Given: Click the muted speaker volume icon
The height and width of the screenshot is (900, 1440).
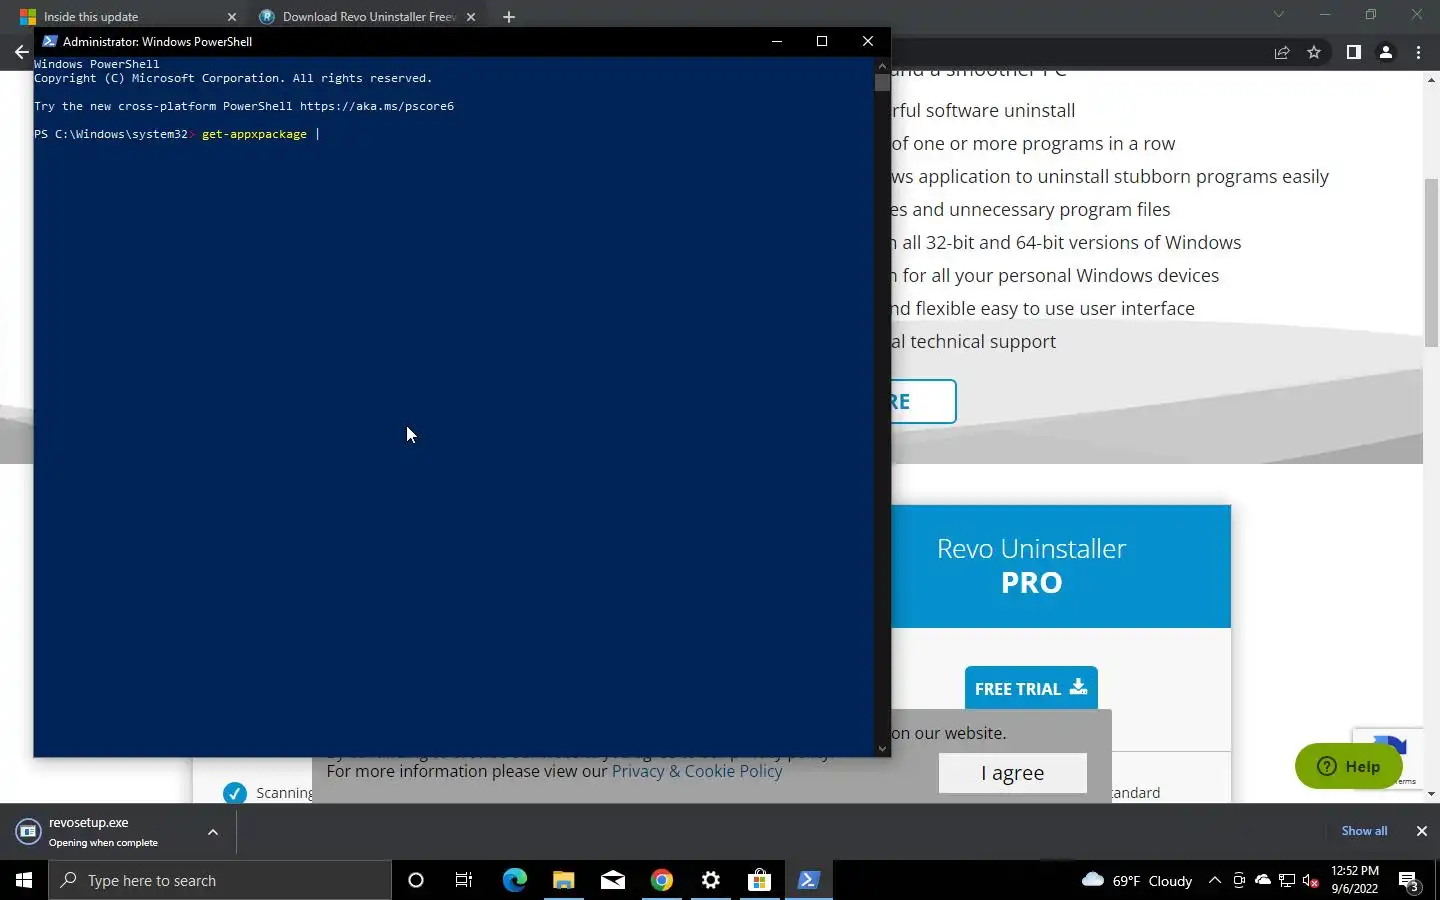Looking at the screenshot, I should coord(1311,880).
